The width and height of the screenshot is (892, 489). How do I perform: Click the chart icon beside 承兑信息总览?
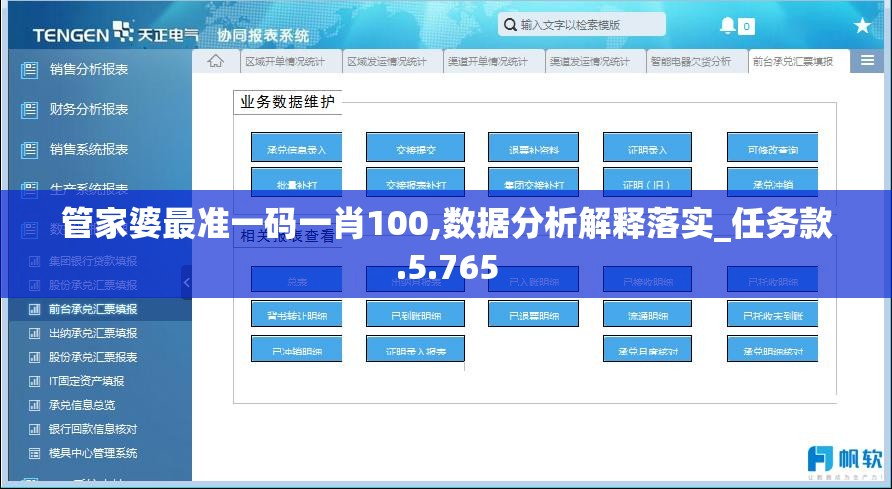point(35,405)
